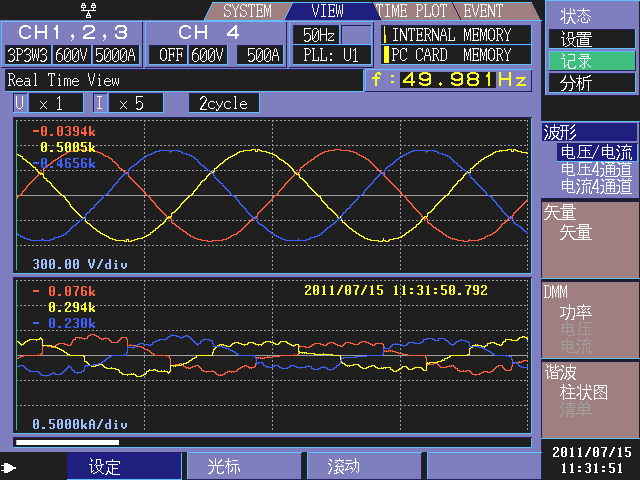Select 设置 in the side menu
The image size is (640, 480).
[592, 39]
